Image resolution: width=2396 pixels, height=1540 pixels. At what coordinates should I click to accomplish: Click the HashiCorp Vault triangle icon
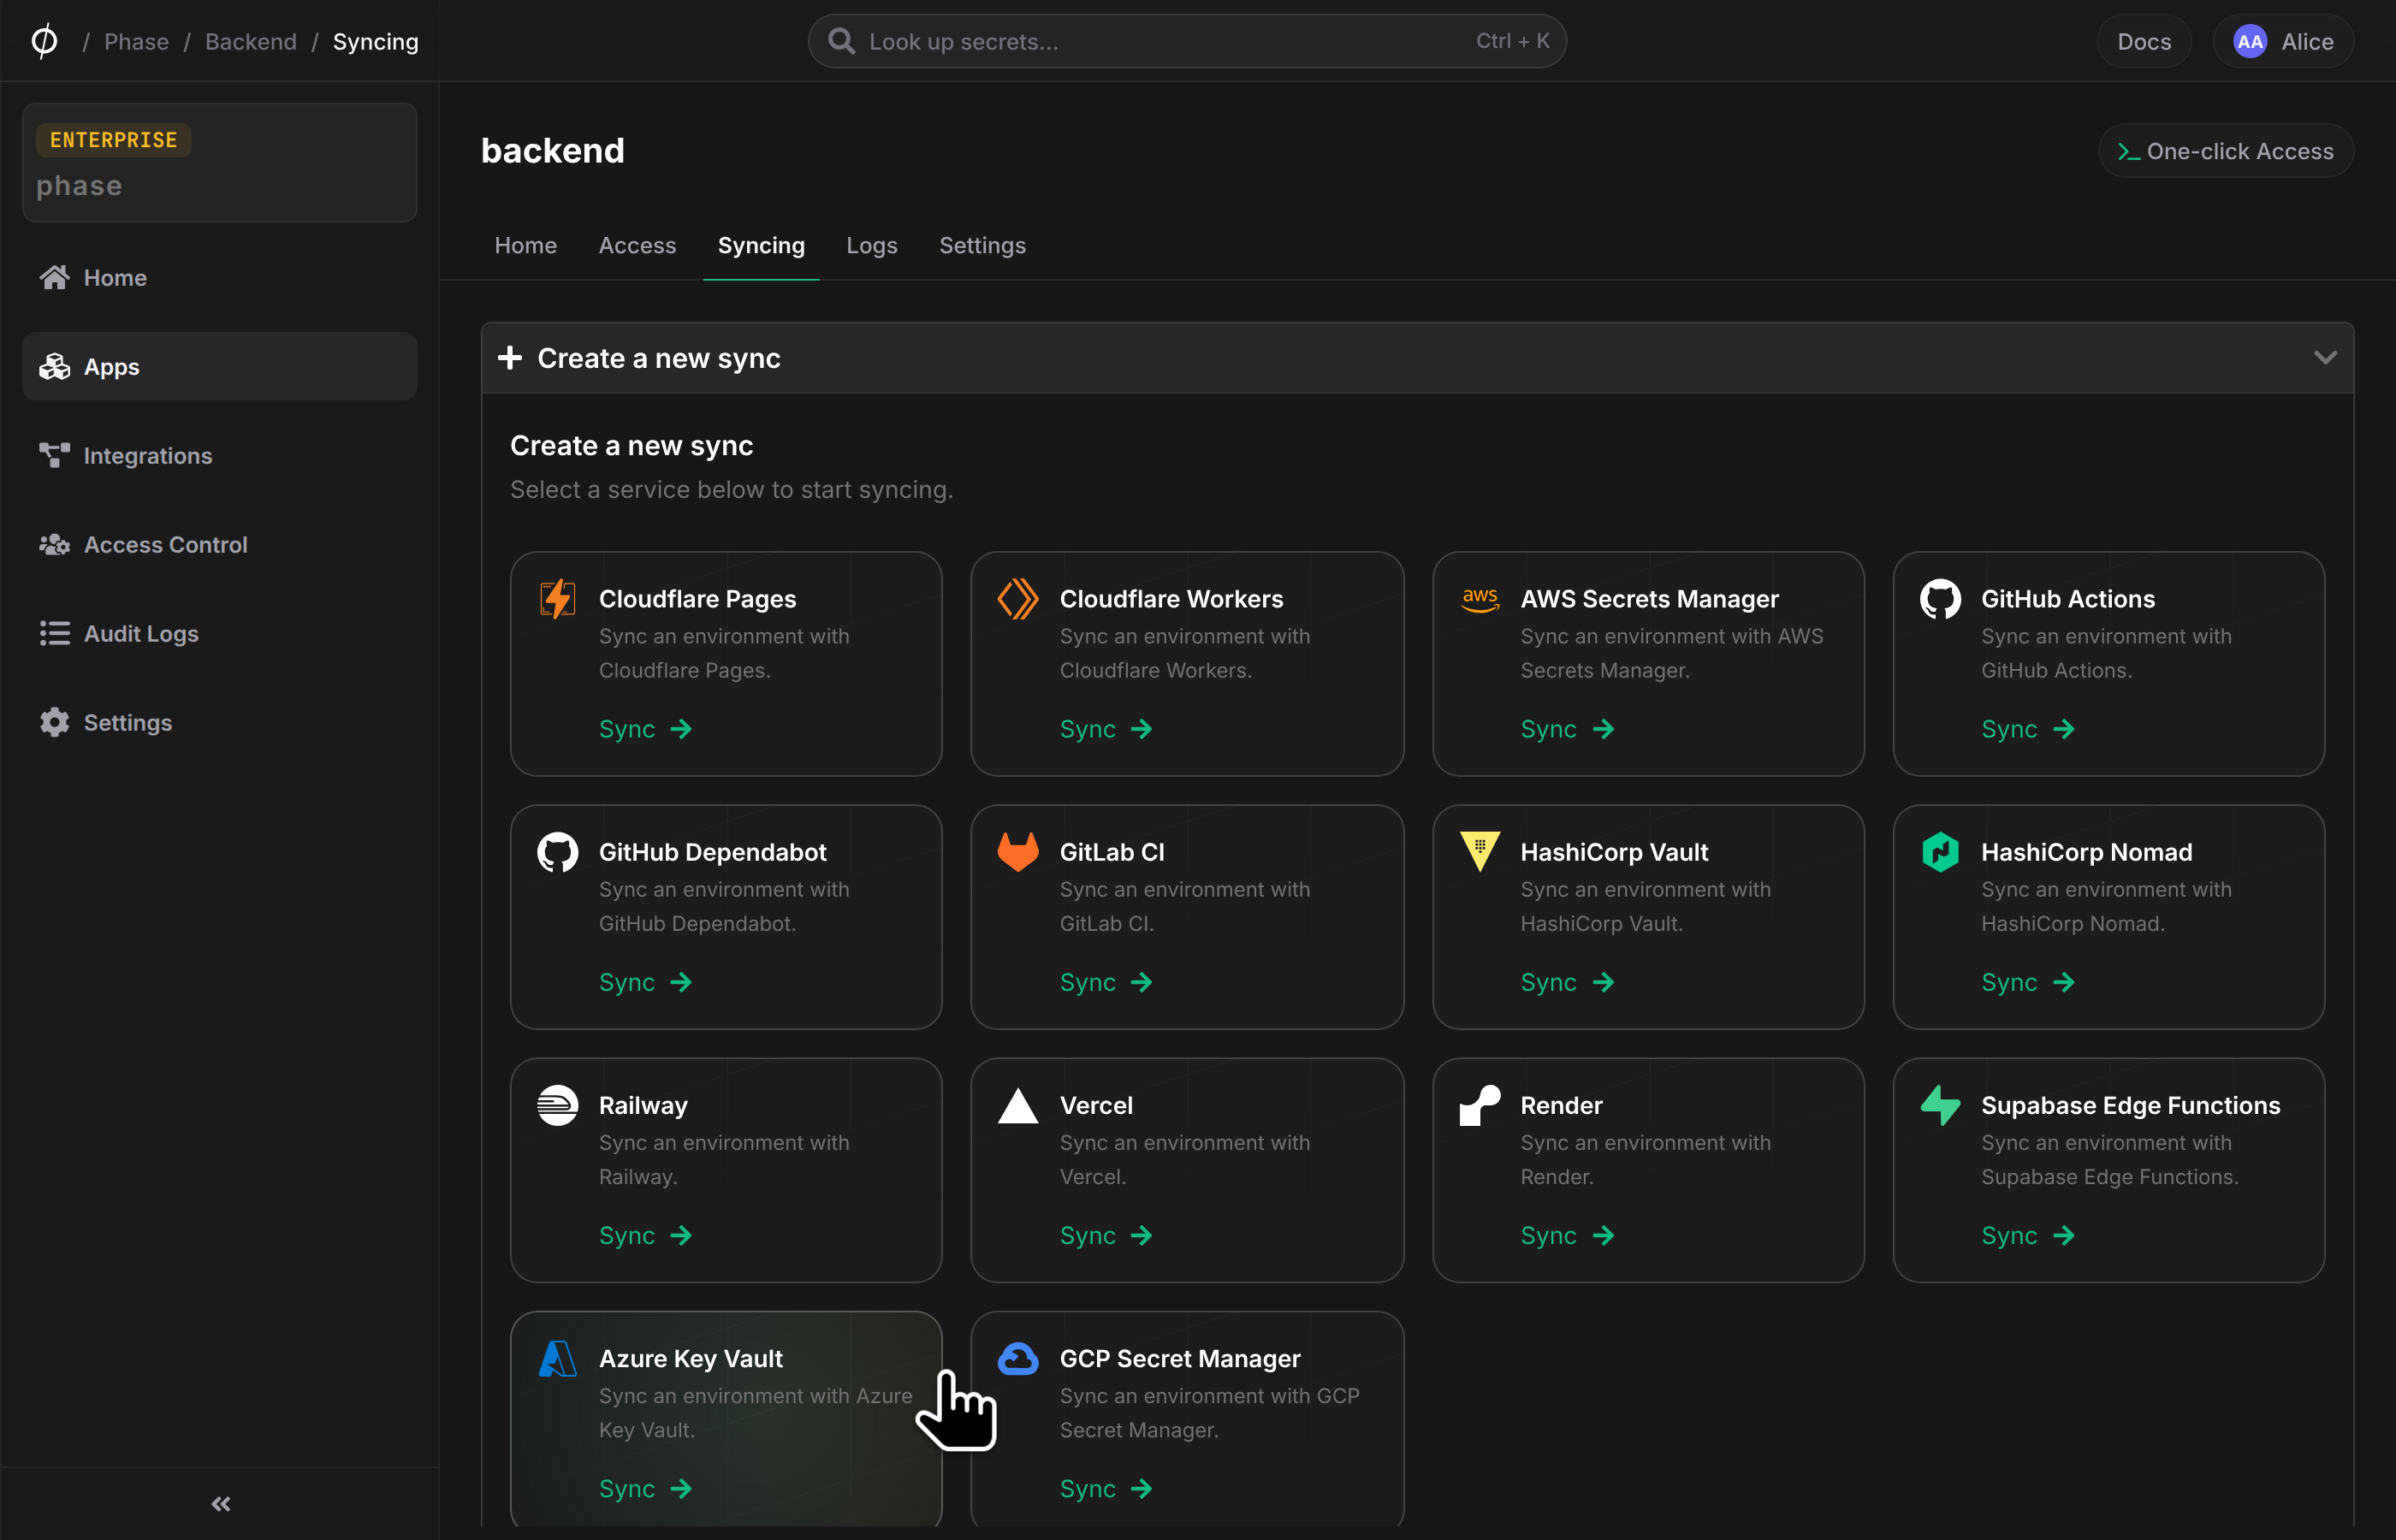[1479, 852]
